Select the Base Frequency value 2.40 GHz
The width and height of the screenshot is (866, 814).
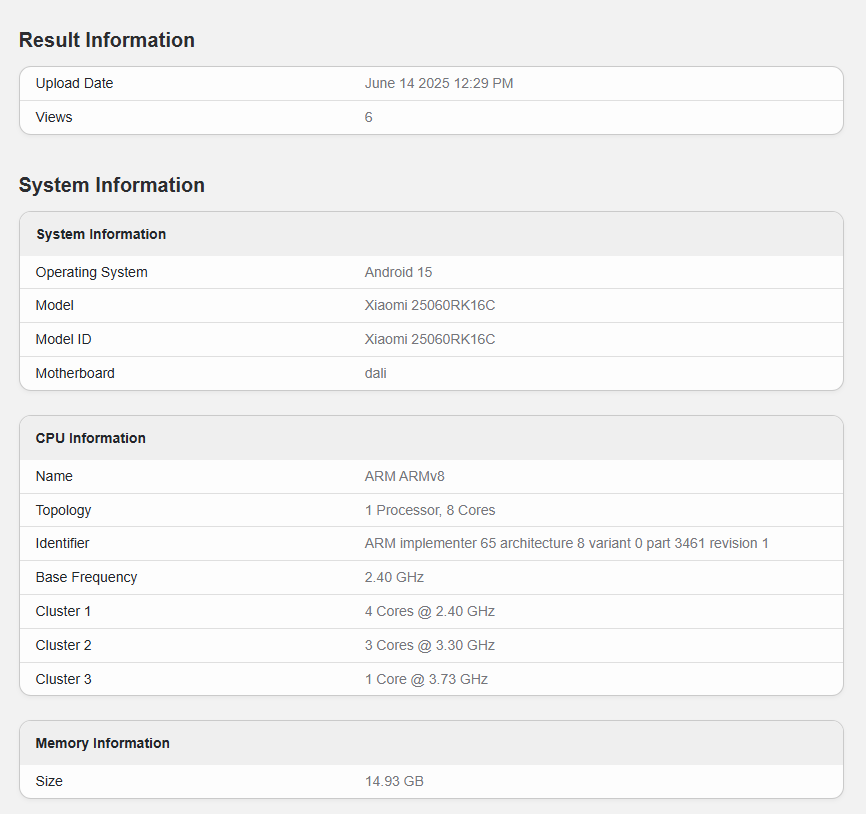(394, 578)
